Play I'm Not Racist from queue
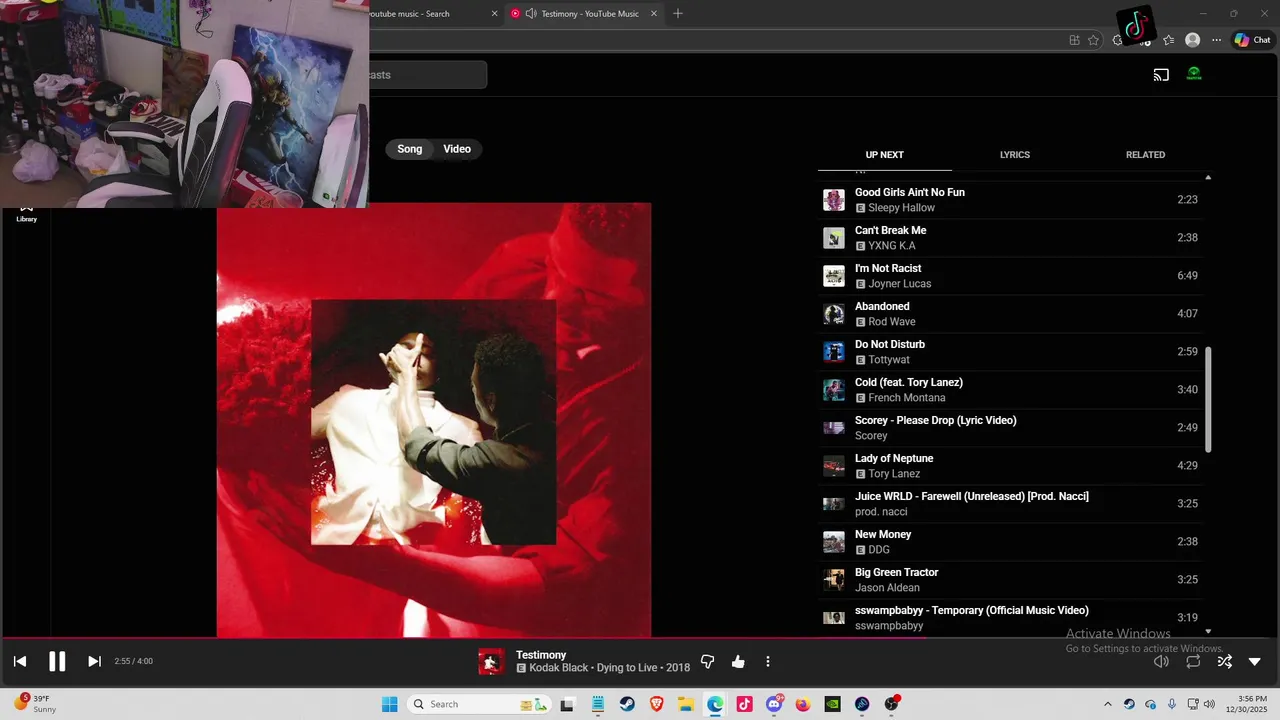 click(1010, 276)
